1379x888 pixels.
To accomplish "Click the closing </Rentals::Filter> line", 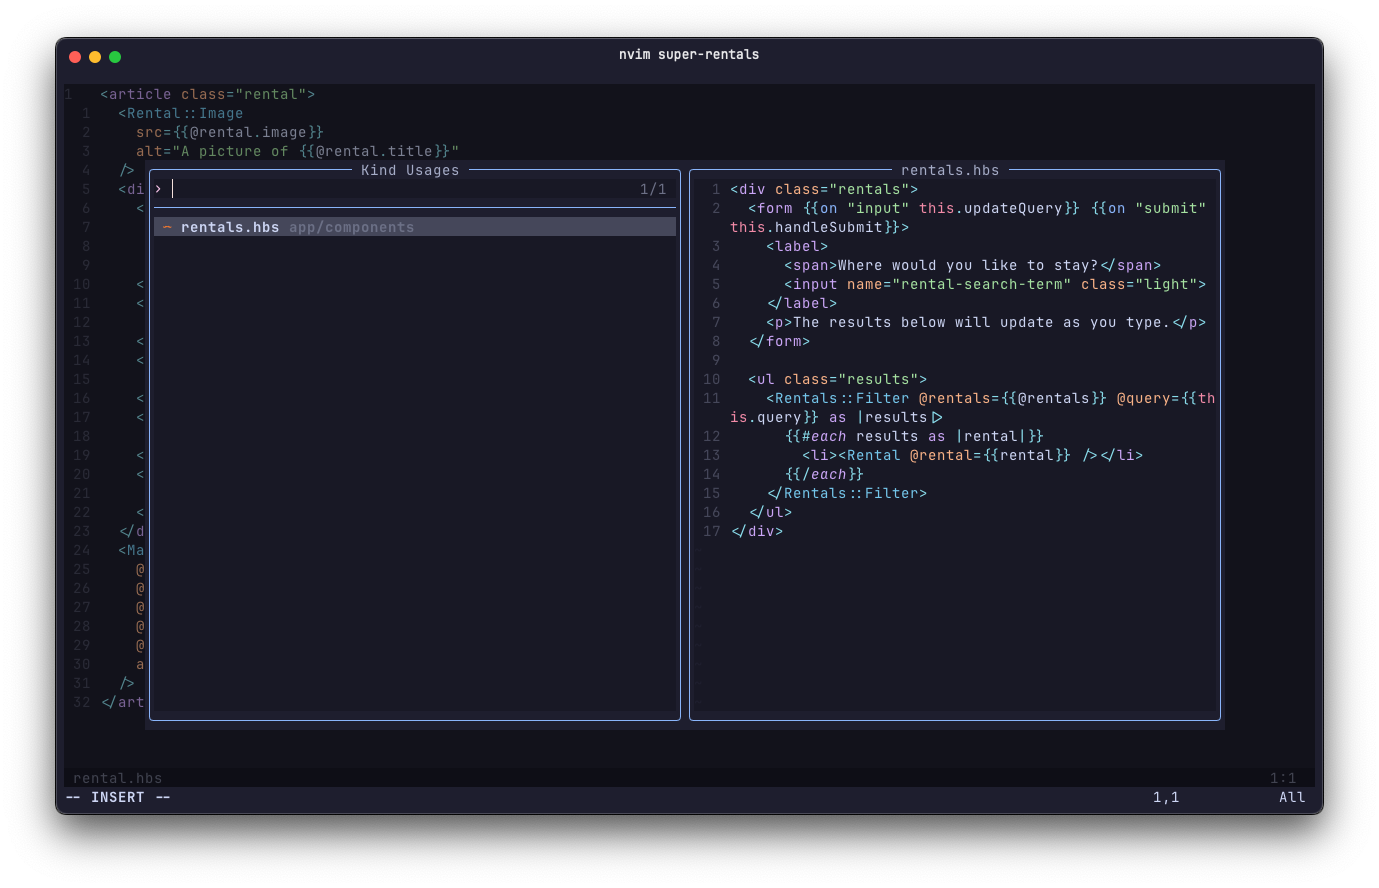I will (846, 493).
